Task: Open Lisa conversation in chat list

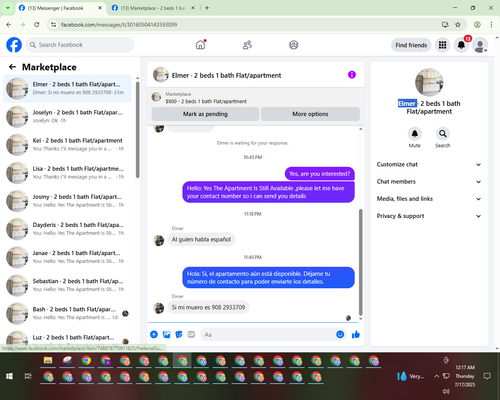Action: pos(67,173)
